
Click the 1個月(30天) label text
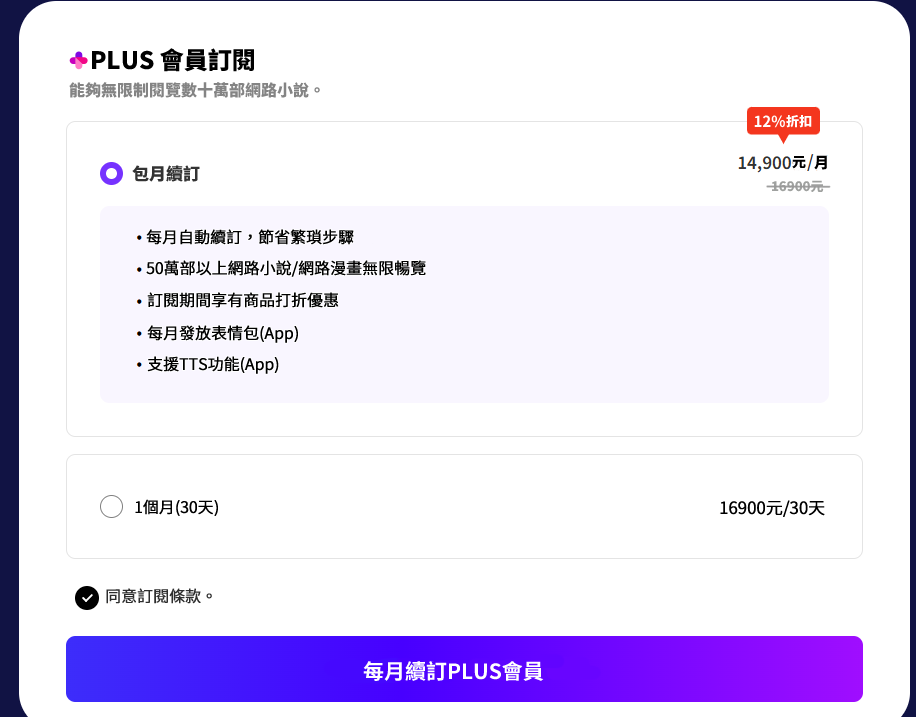click(x=176, y=507)
